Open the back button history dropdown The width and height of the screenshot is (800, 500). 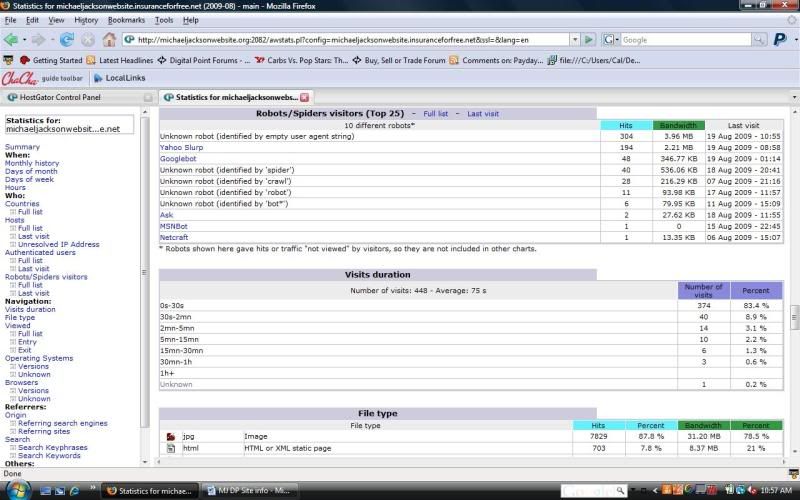point(24,40)
